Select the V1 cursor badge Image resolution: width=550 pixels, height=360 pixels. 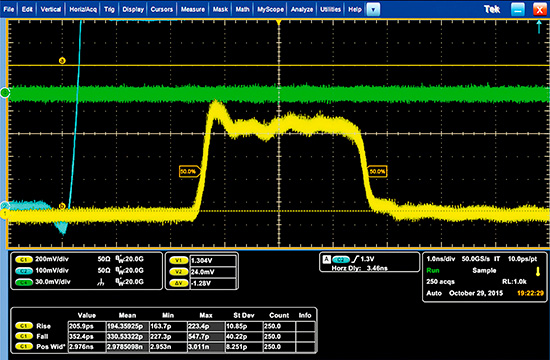179,260
